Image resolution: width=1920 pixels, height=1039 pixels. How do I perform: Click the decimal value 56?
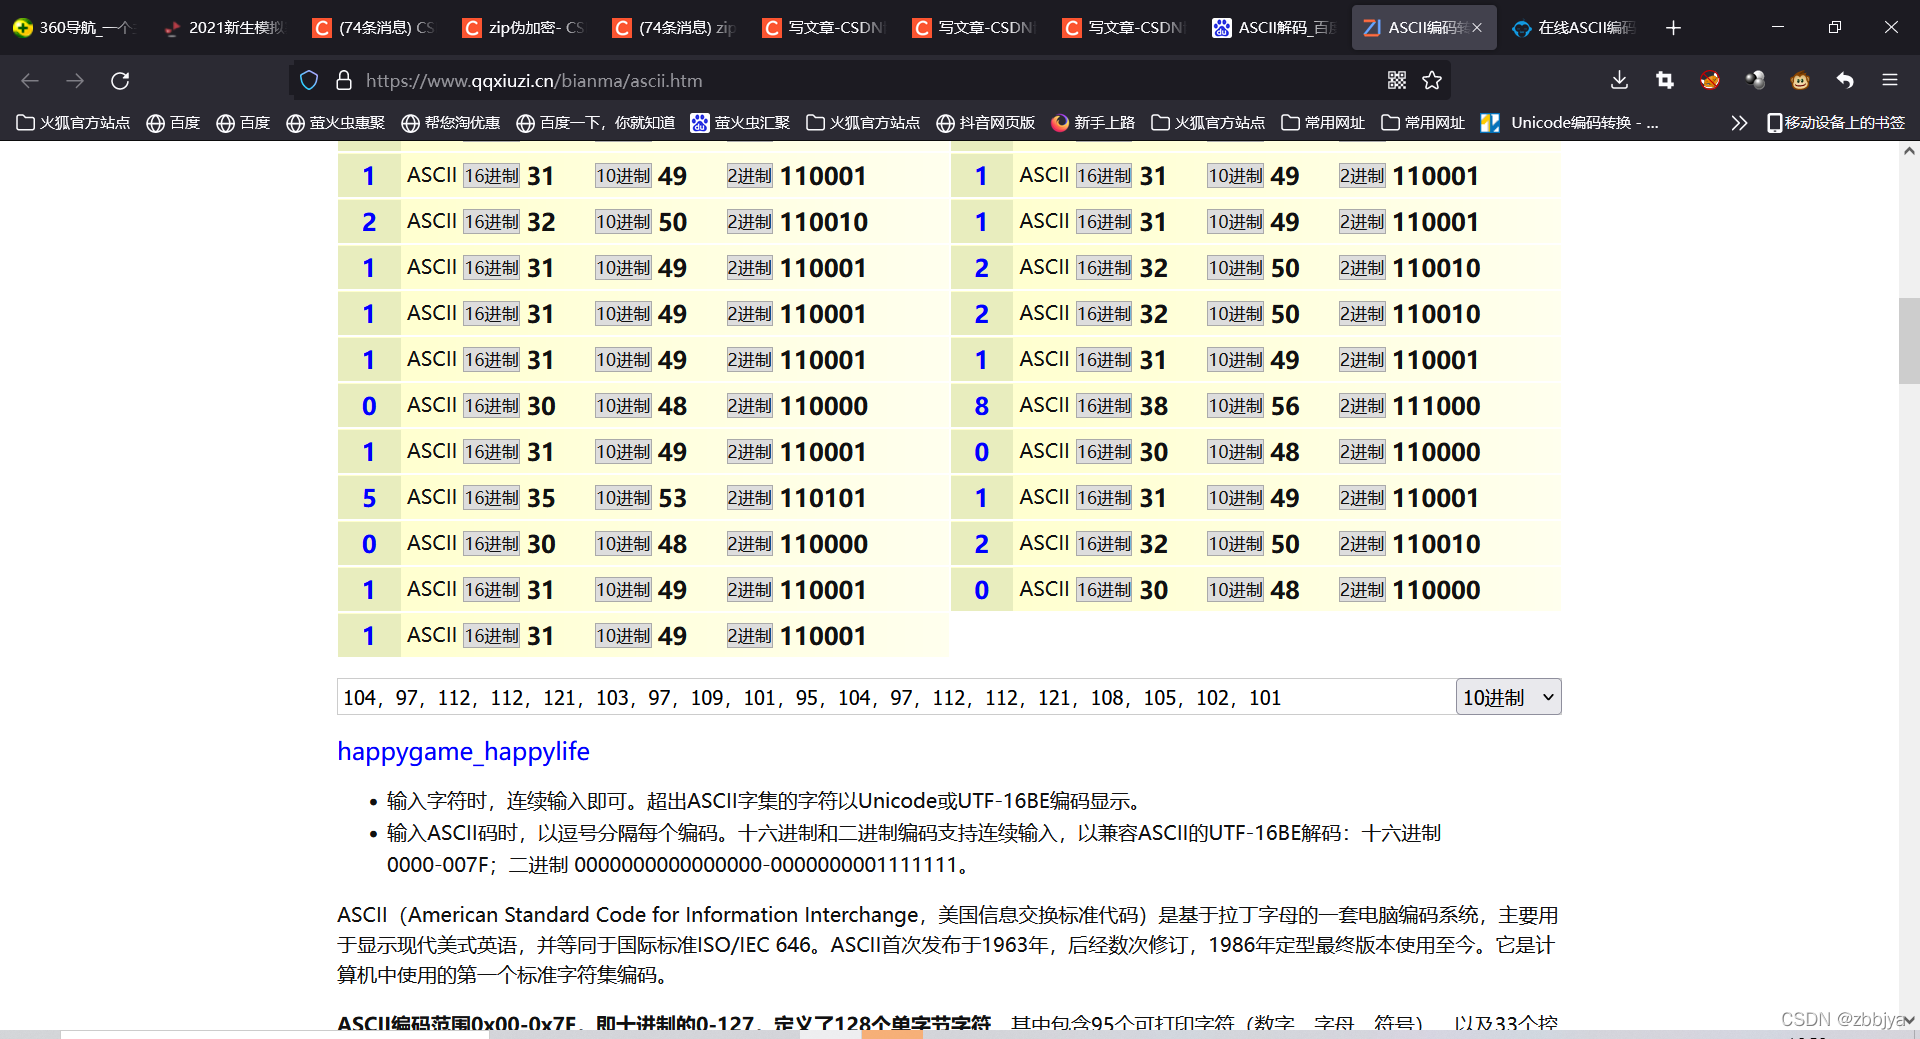coord(1285,406)
